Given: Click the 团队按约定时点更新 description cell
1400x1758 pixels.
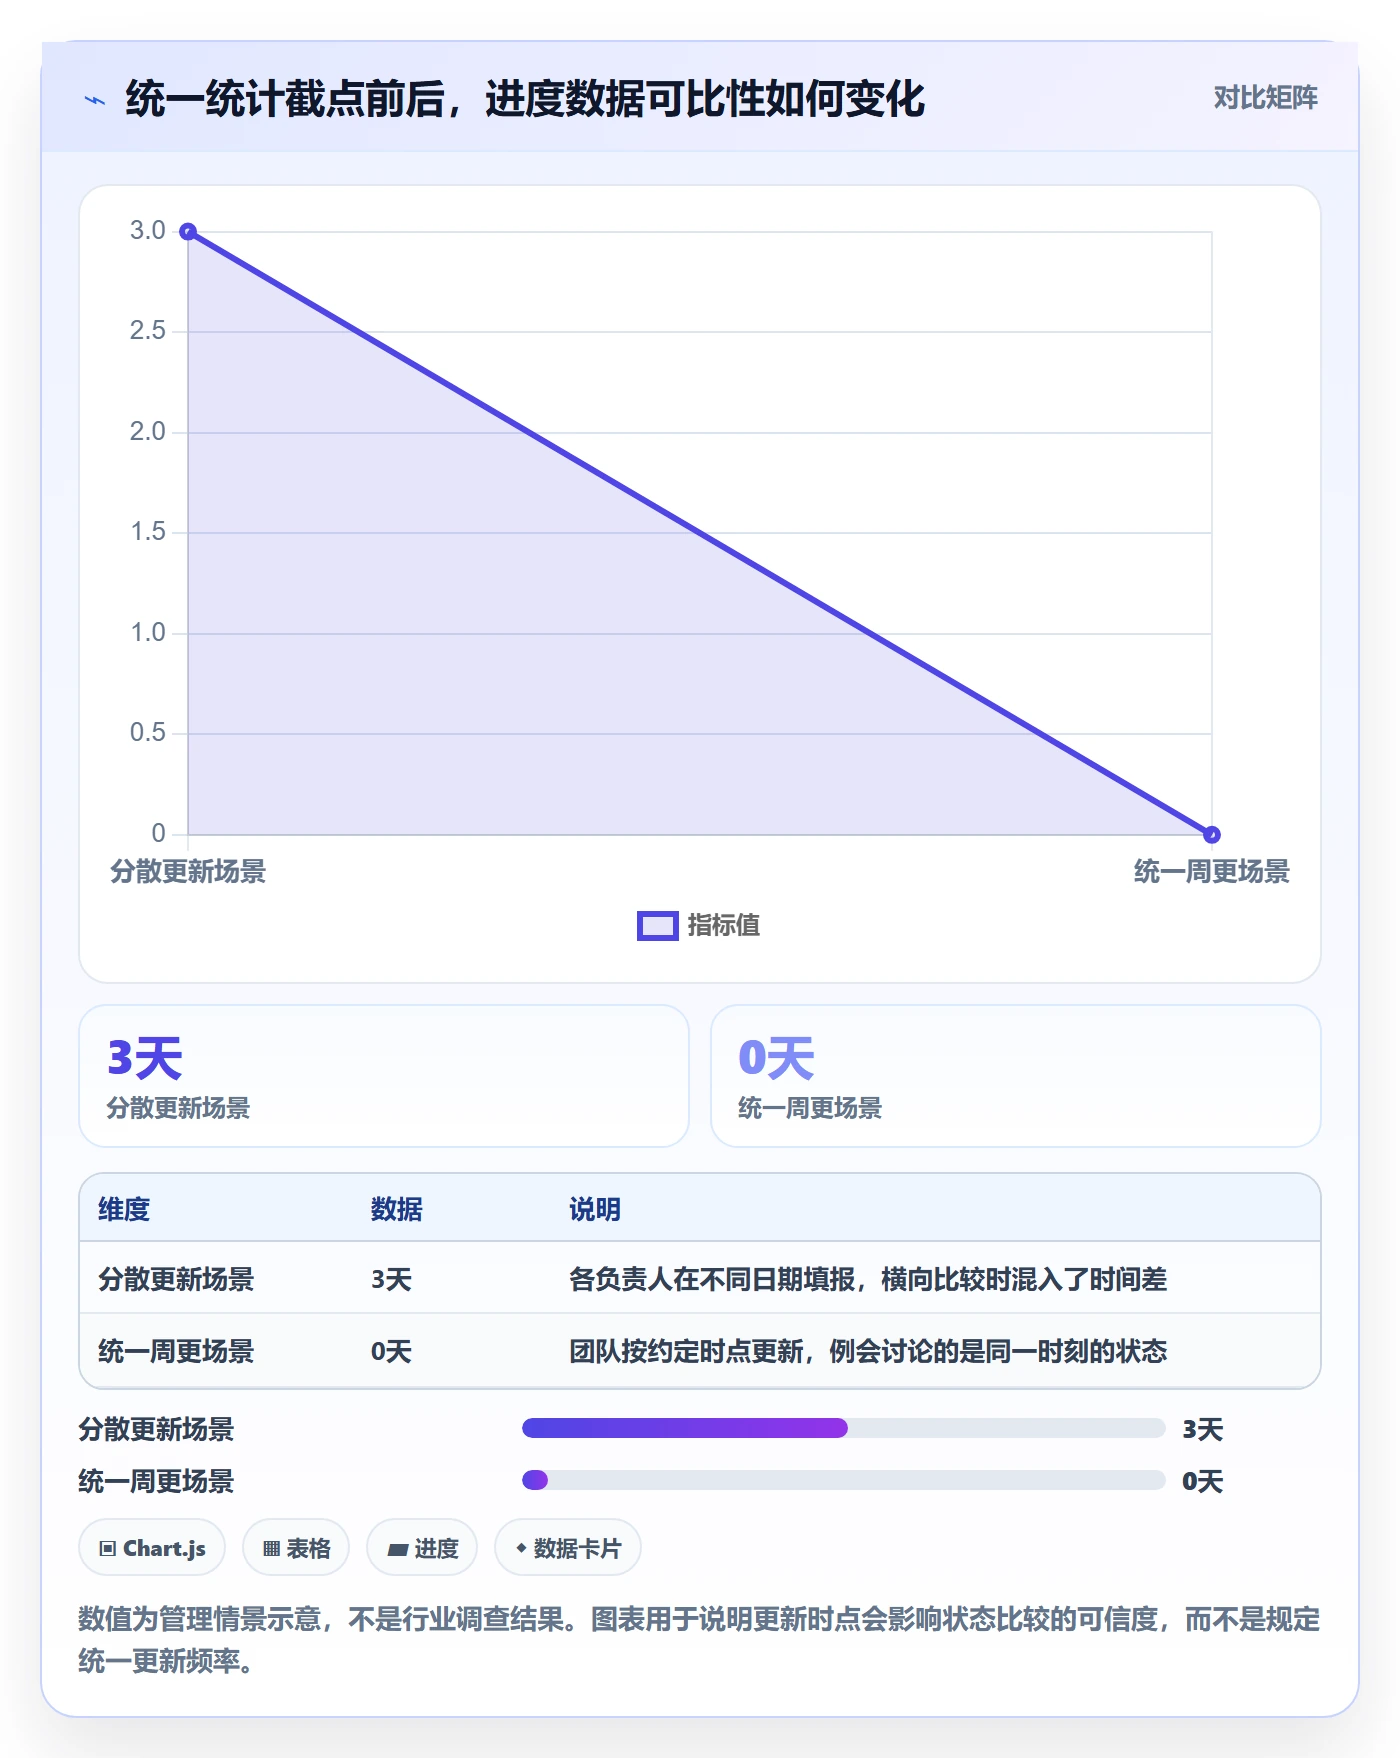Looking at the screenshot, I should (868, 1351).
